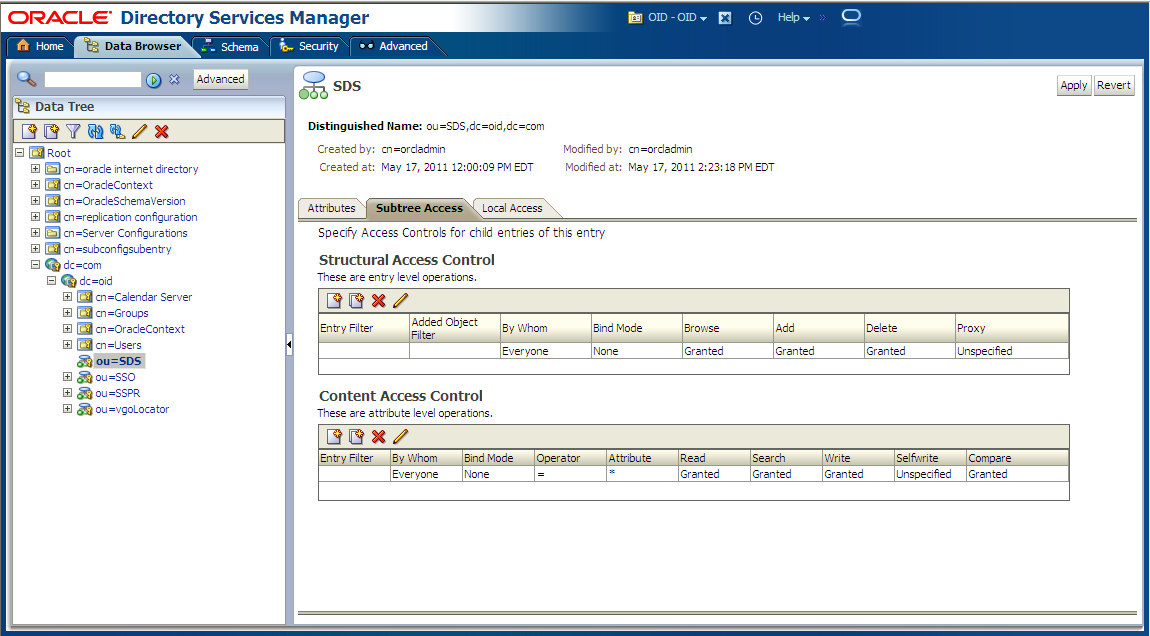The height and width of the screenshot is (636, 1150).
Task: Expand the cn=Users node
Action: click(x=67, y=345)
